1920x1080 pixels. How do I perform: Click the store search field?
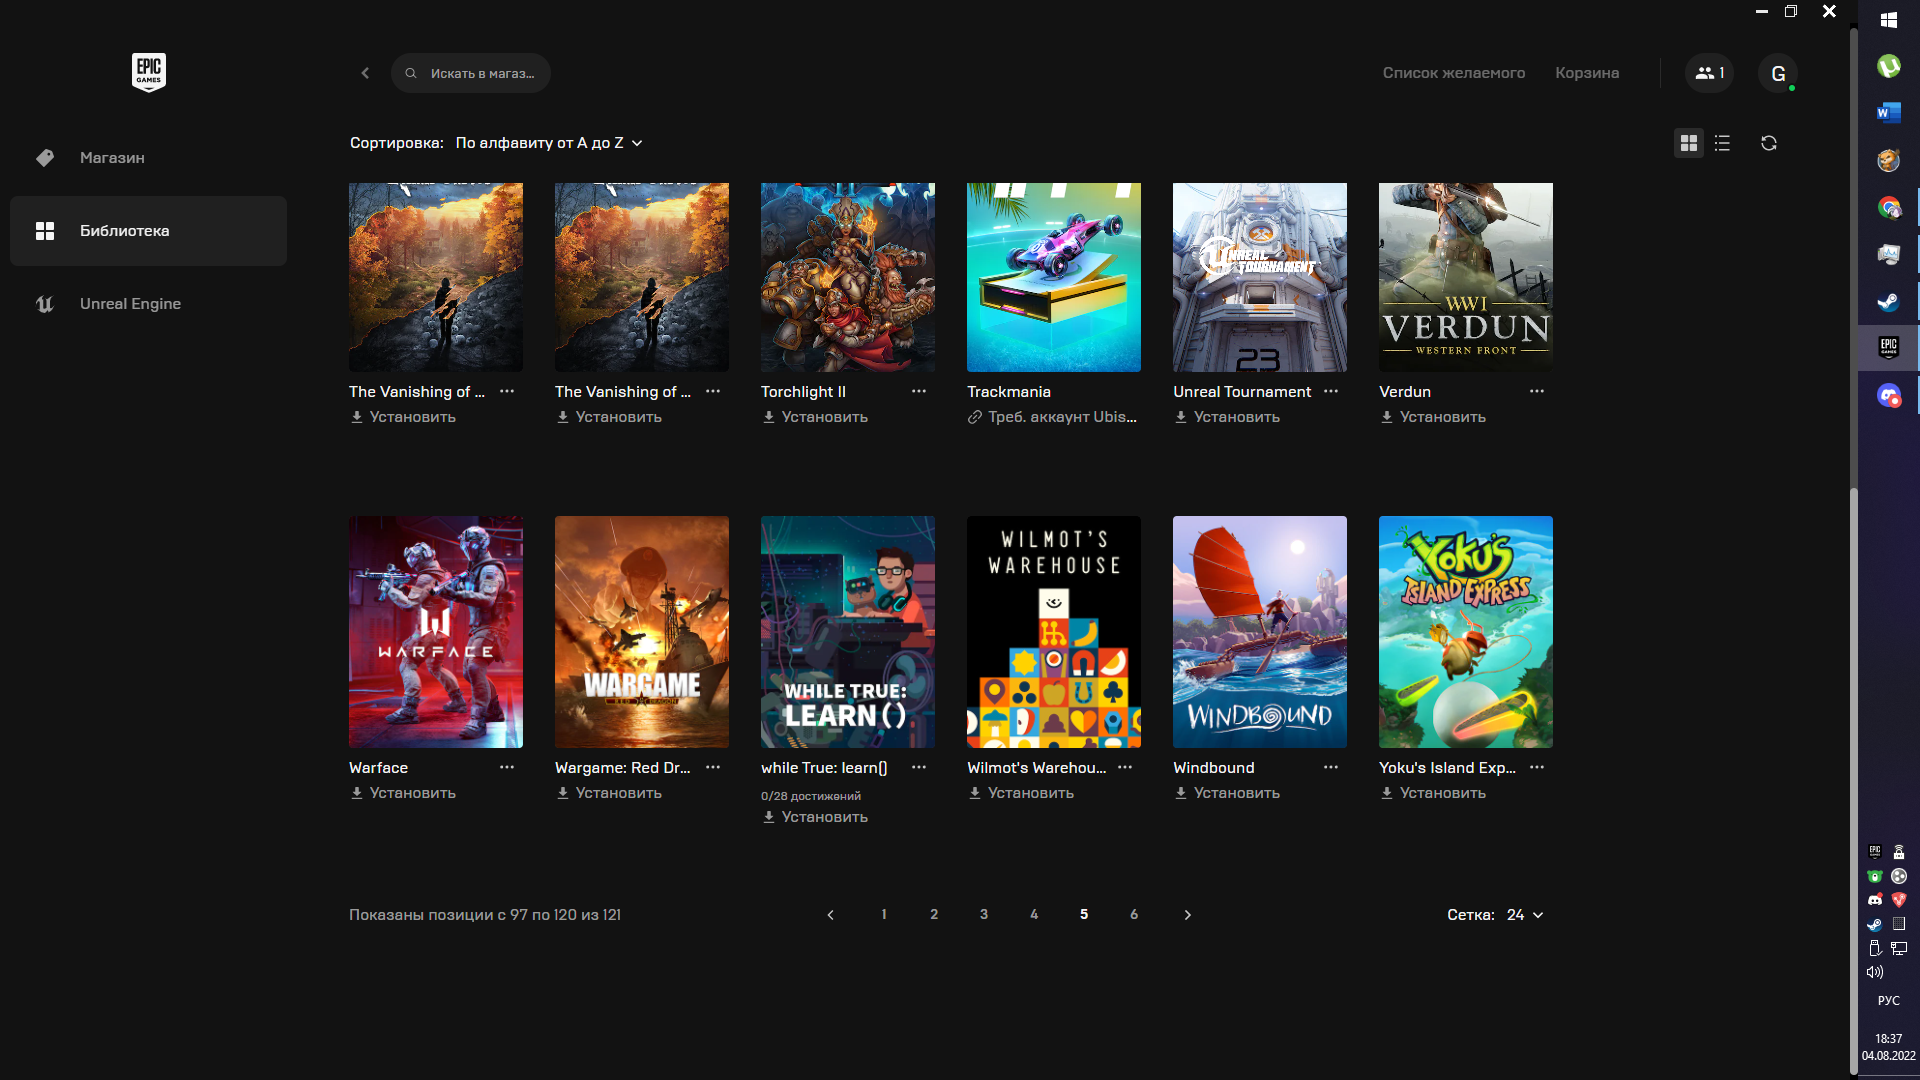471,73
